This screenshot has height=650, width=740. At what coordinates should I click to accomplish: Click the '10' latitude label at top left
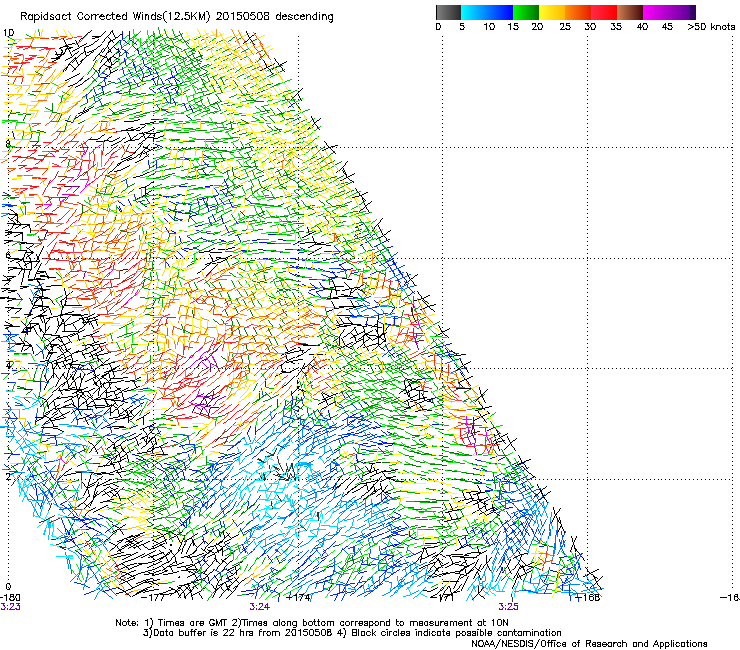[8, 33]
